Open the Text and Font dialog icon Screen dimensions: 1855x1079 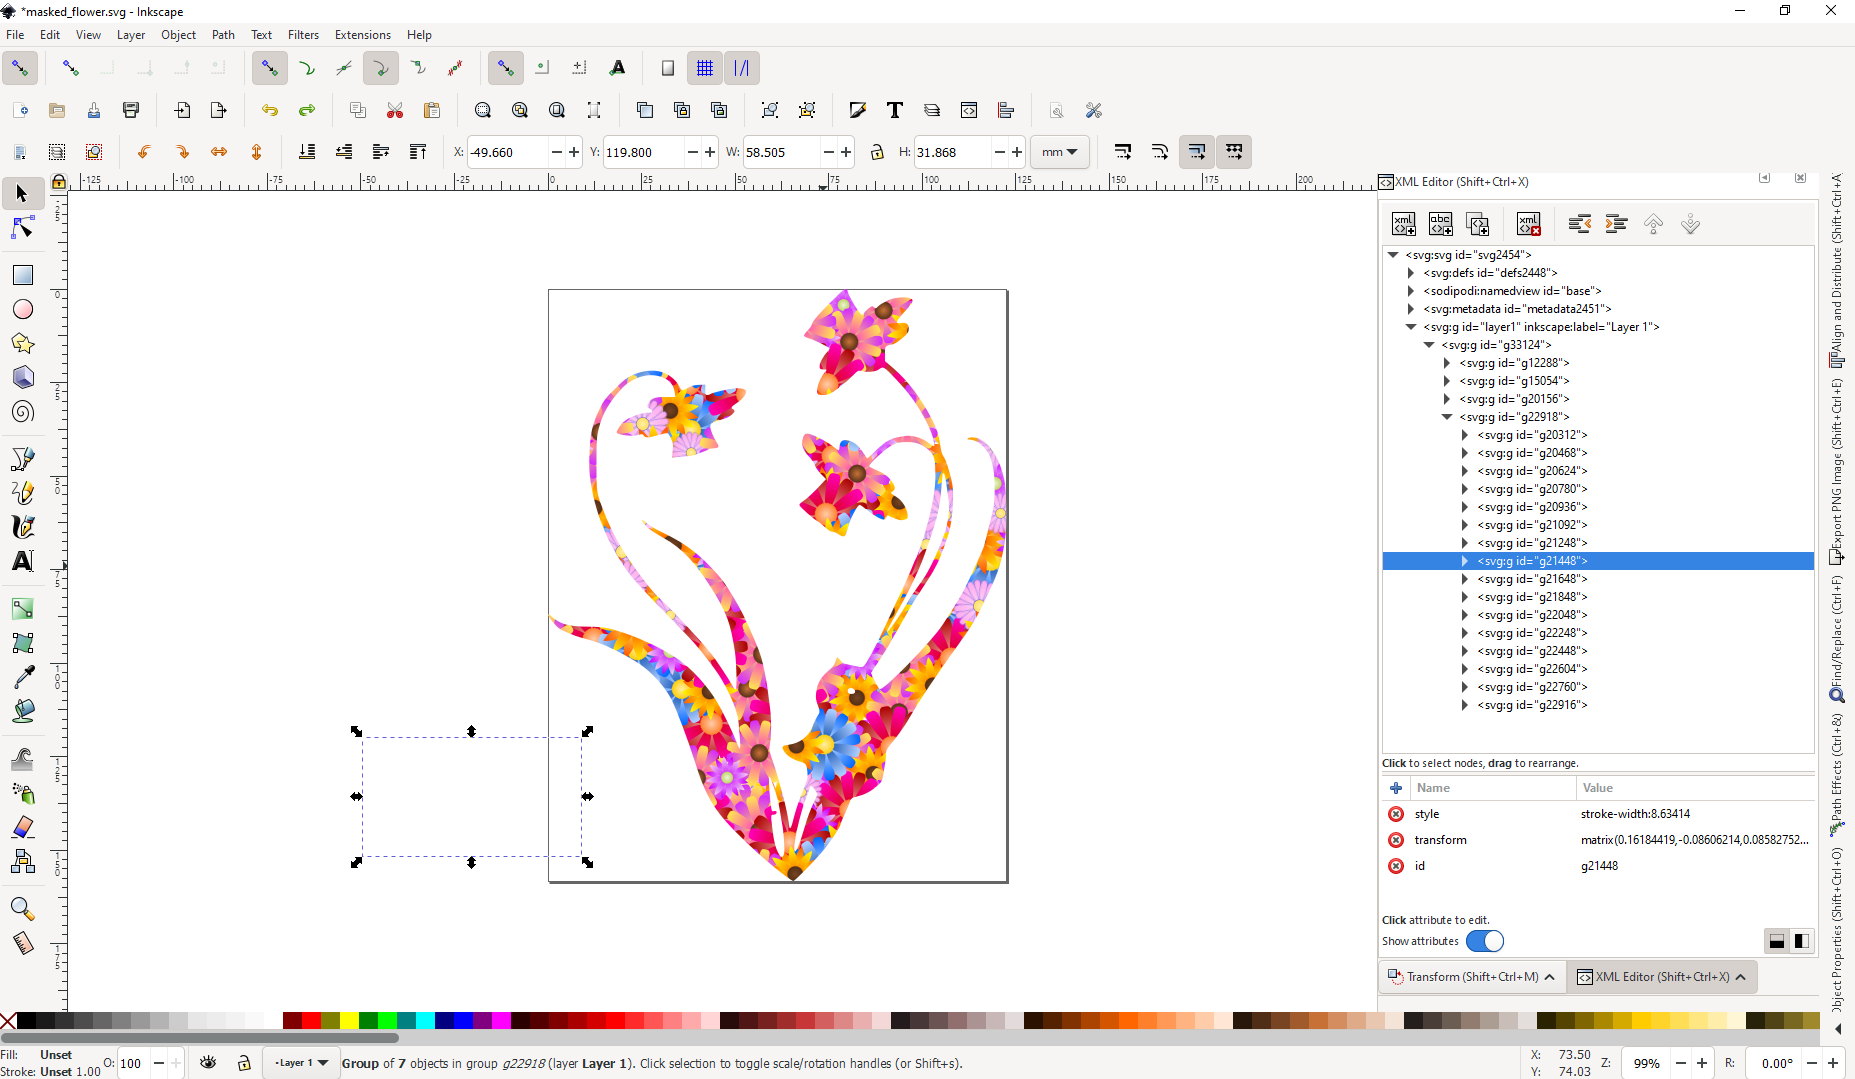coord(894,110)
